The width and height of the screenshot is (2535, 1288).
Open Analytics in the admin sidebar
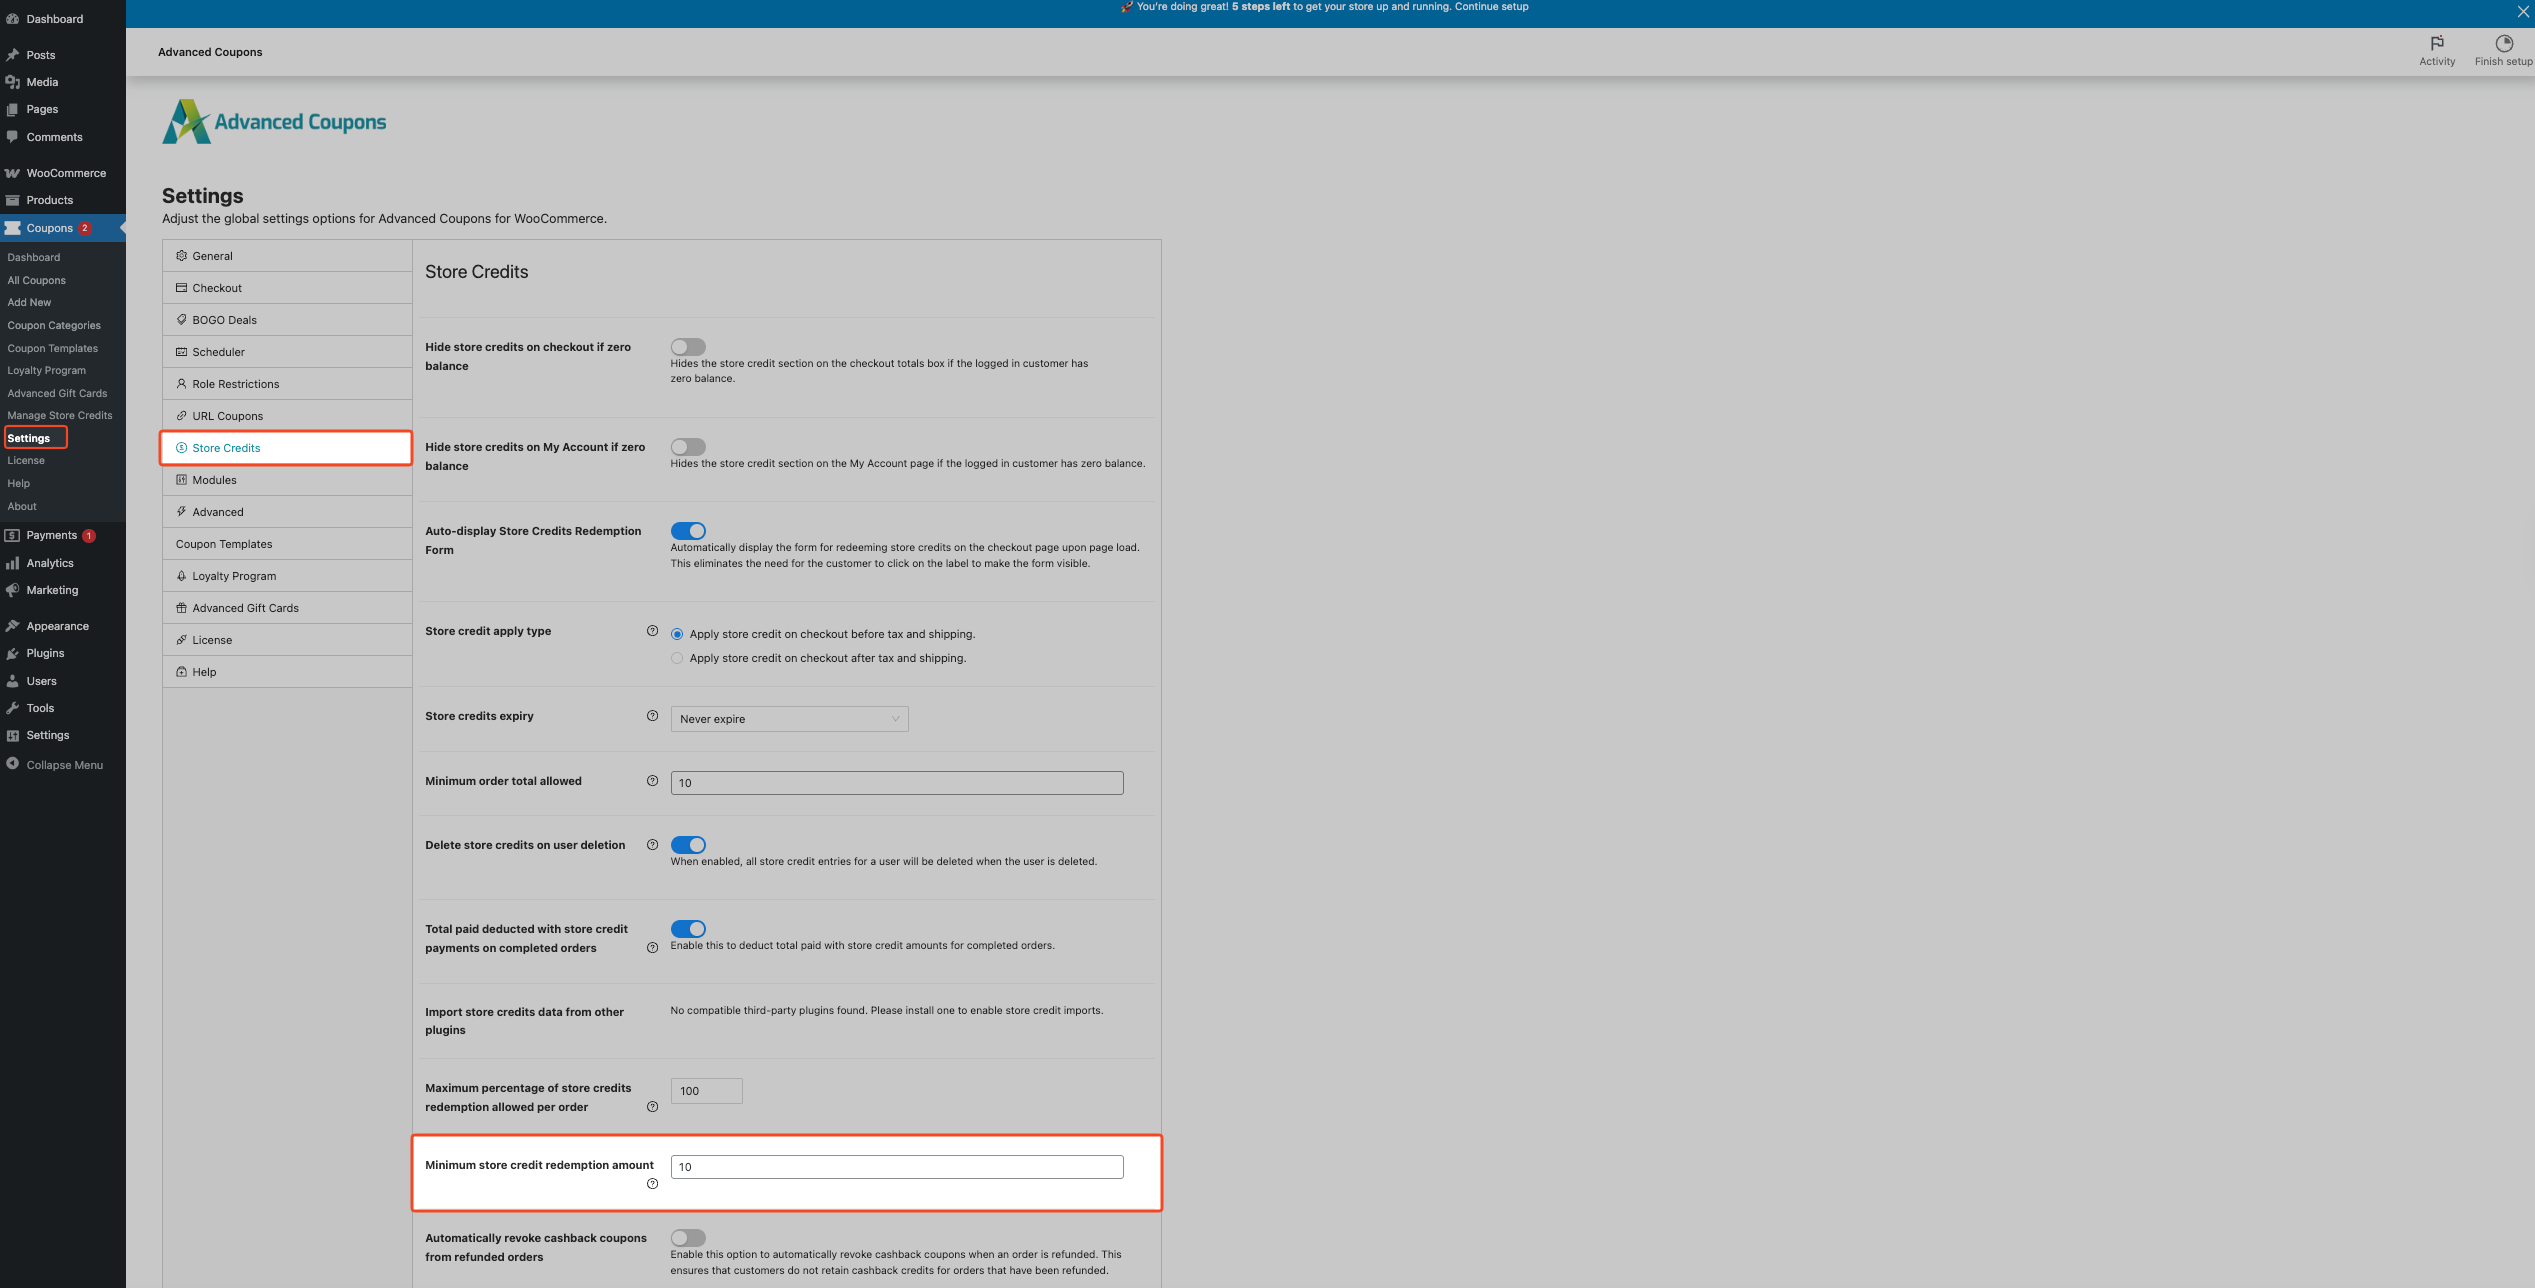click(49, 563)
